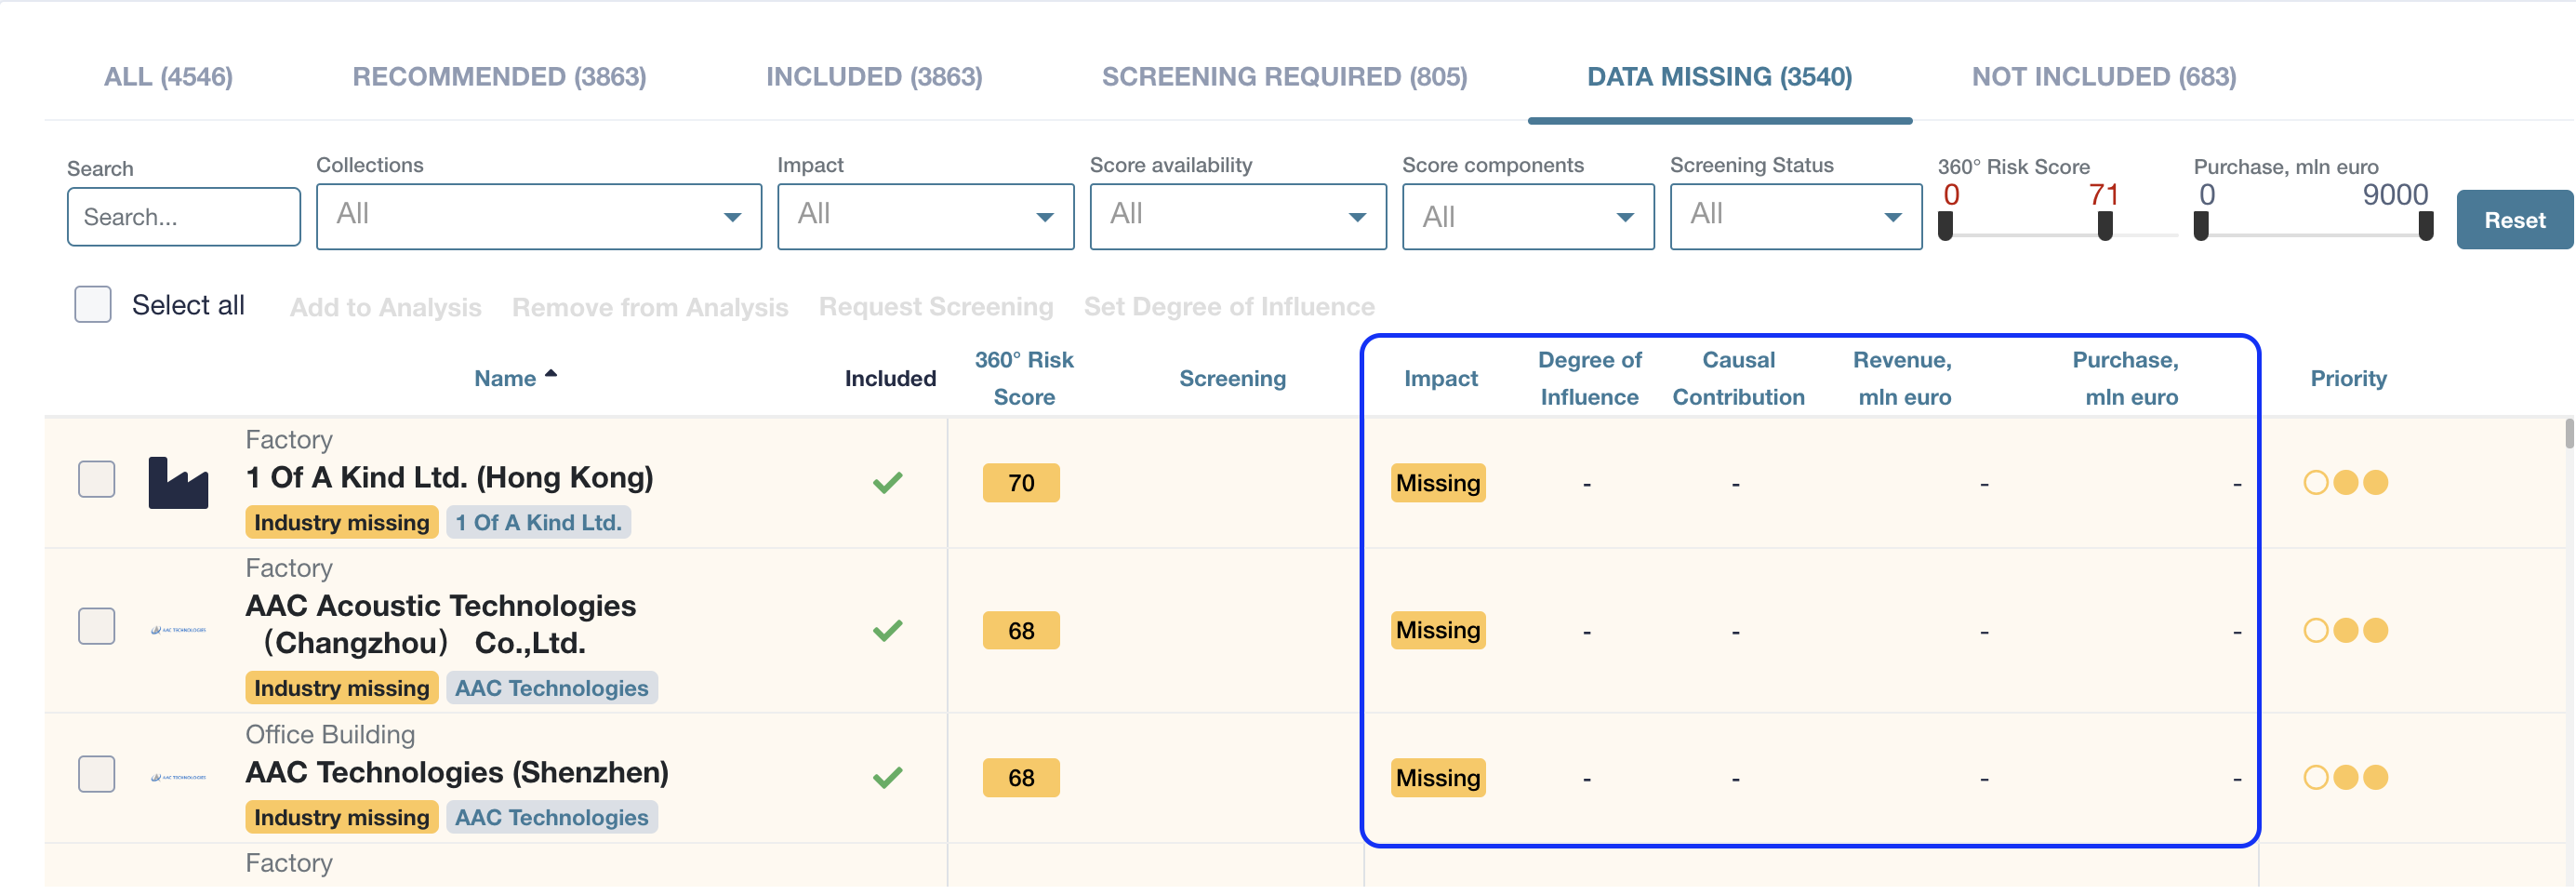Open 1 Of A Kind Ltd. (Hong Kong) entry
The width and height of the screenshot is (2576, 895).
(x=449, y=478)
